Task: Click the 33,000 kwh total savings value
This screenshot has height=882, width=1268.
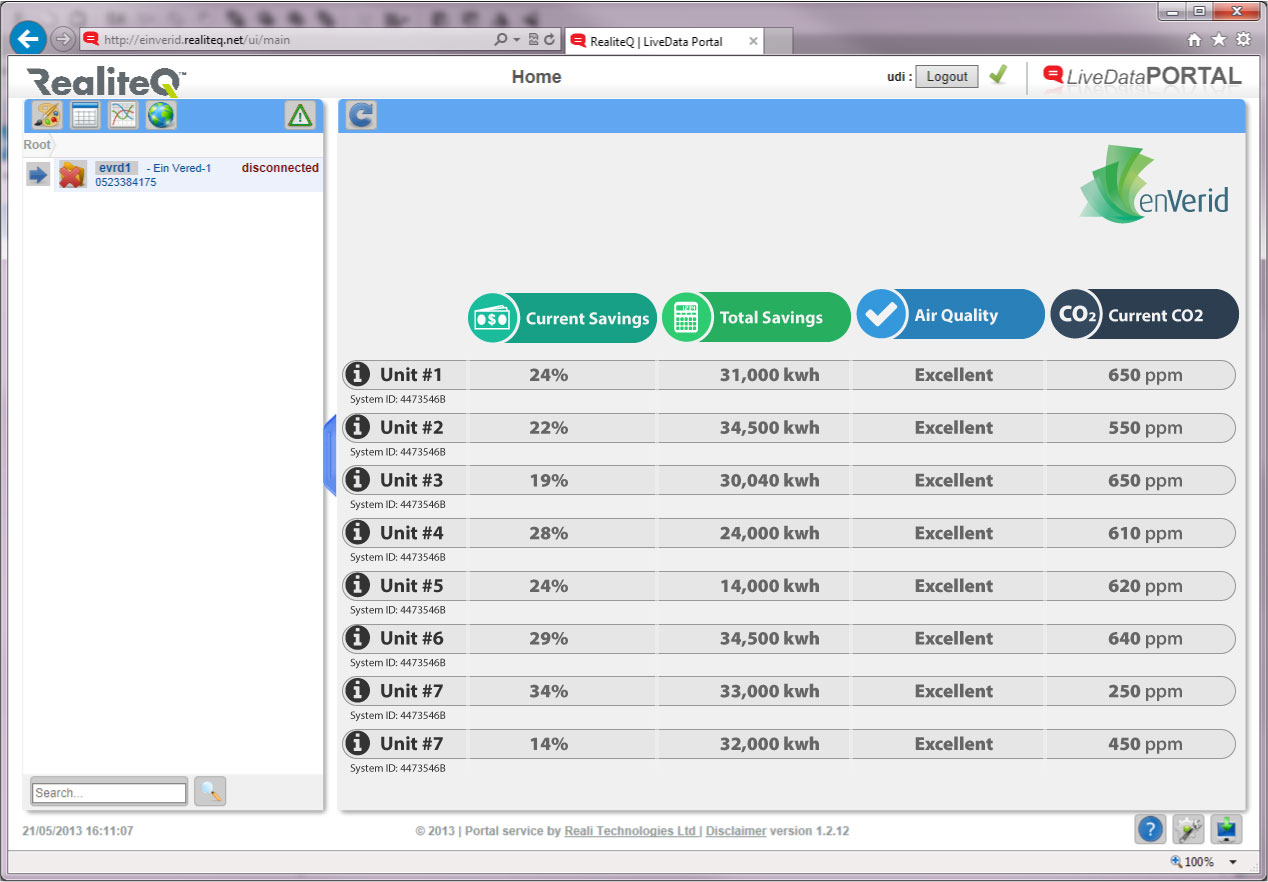Action: (769, 691)
